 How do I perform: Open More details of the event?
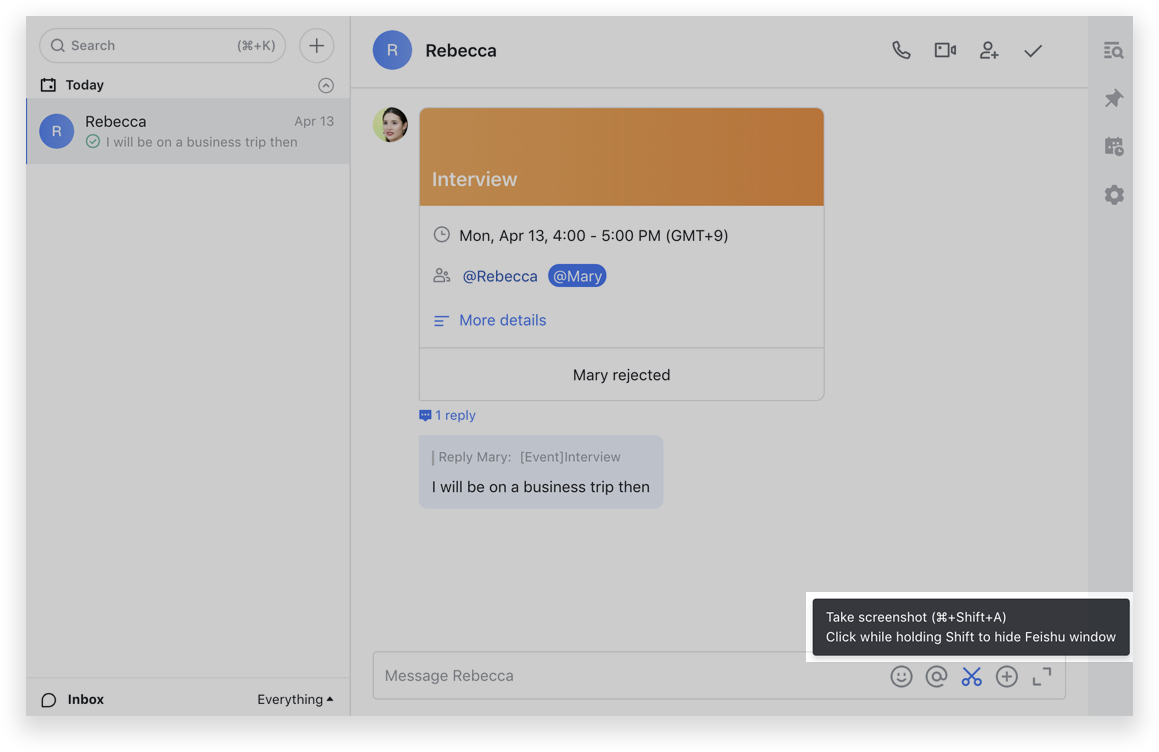pyautogui.click(x=503, y=320)
